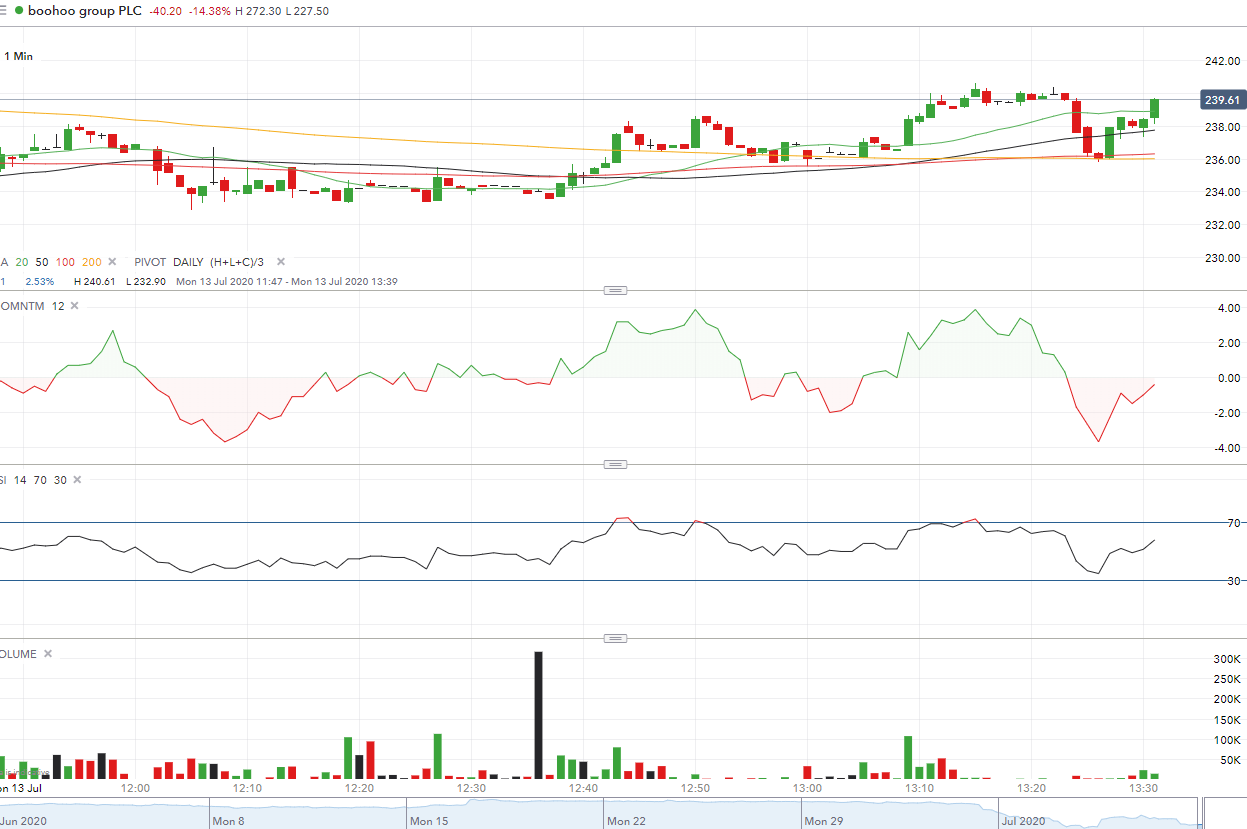
Task: Remove the PIVOT DAILY indicator via its X
Action: pyautogui.click(x=281, y=262)
